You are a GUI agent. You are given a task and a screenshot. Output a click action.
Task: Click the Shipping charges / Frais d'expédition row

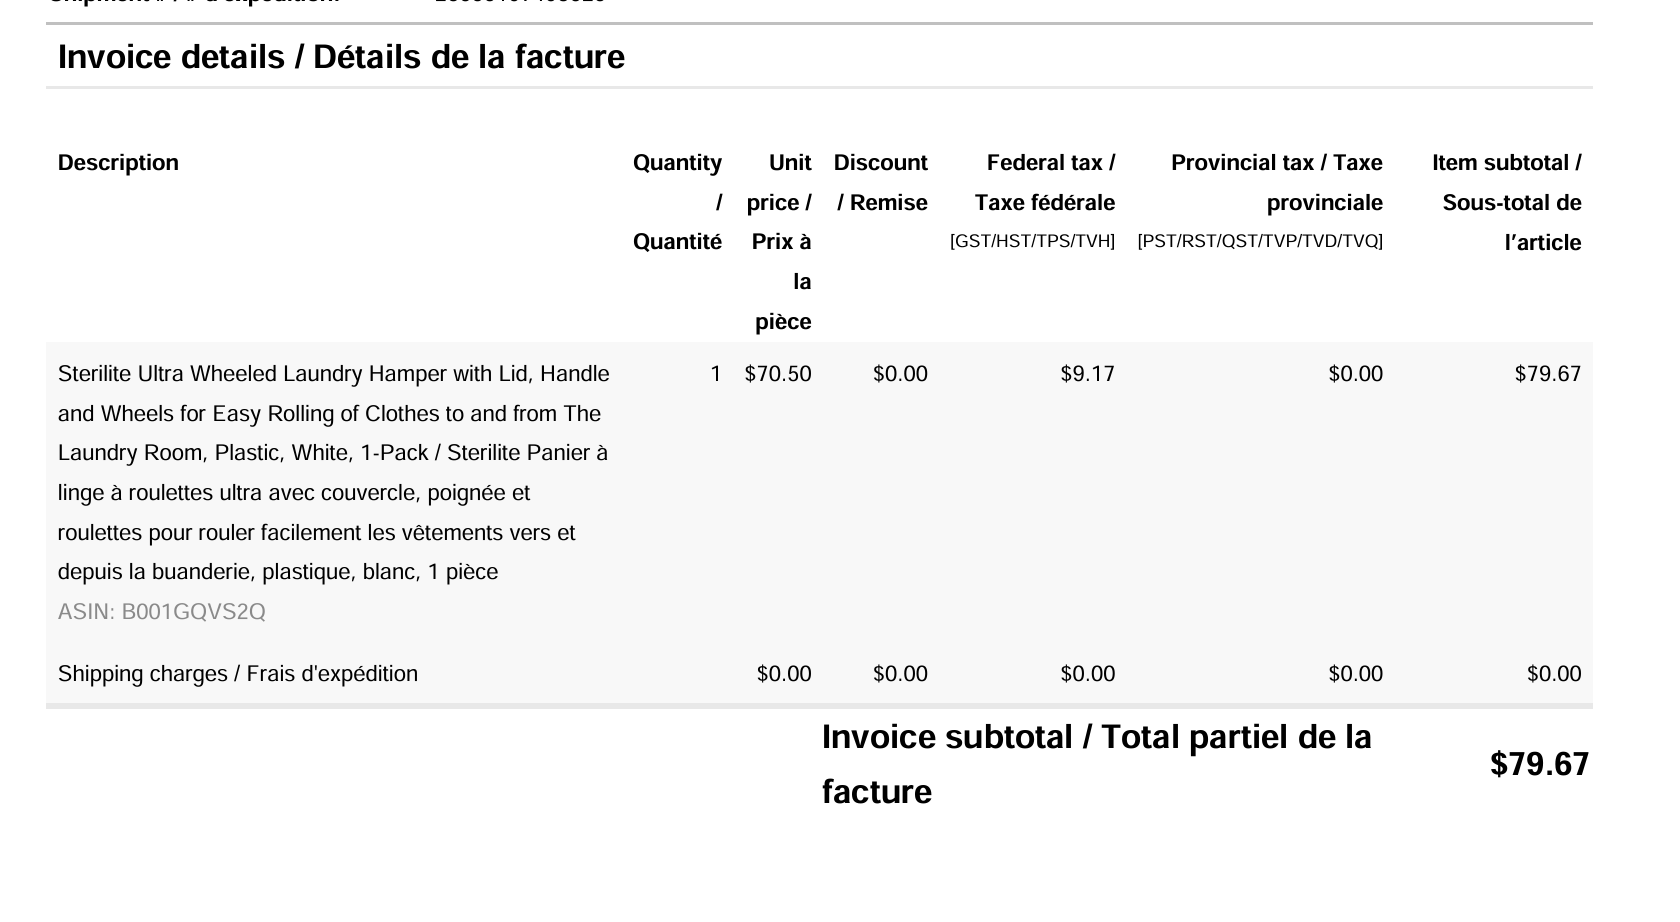tap(819, 674)
